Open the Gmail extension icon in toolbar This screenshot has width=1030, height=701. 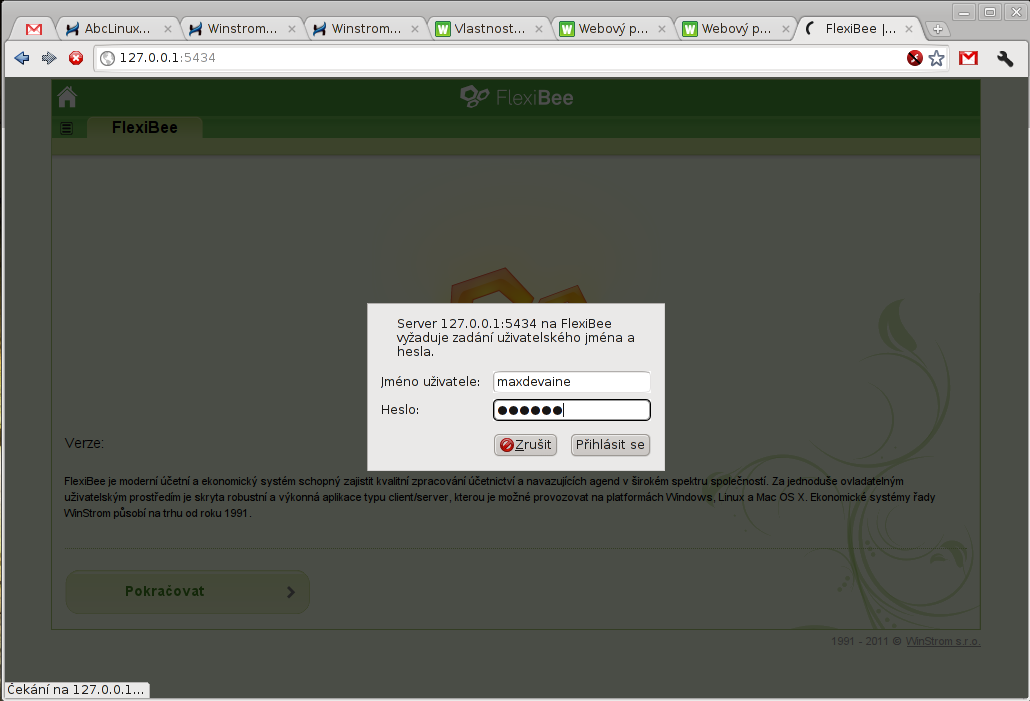click(968, 58)
